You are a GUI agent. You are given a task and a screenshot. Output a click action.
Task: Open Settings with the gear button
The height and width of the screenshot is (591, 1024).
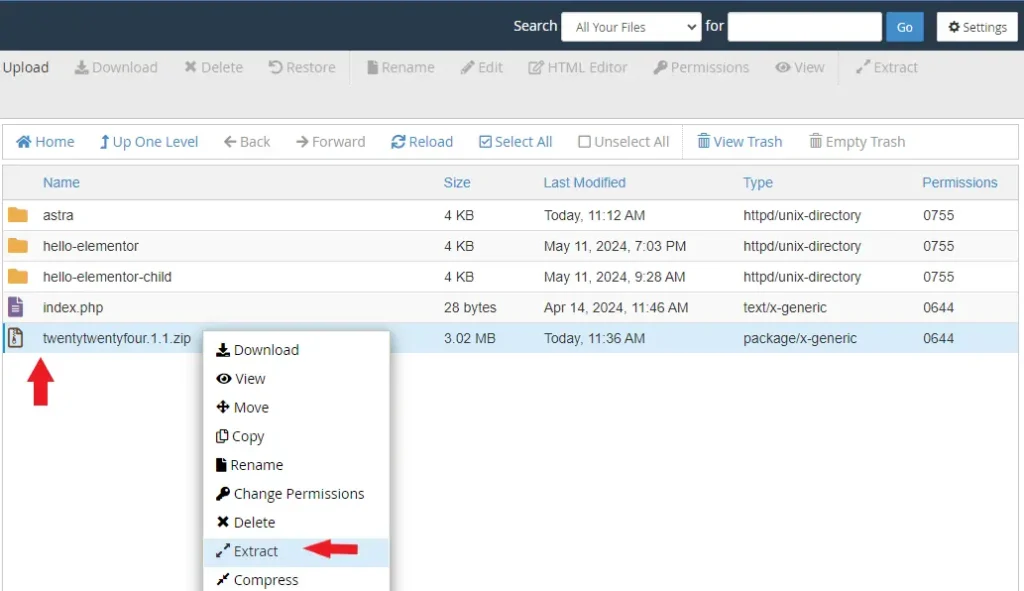tap(976, 27)
